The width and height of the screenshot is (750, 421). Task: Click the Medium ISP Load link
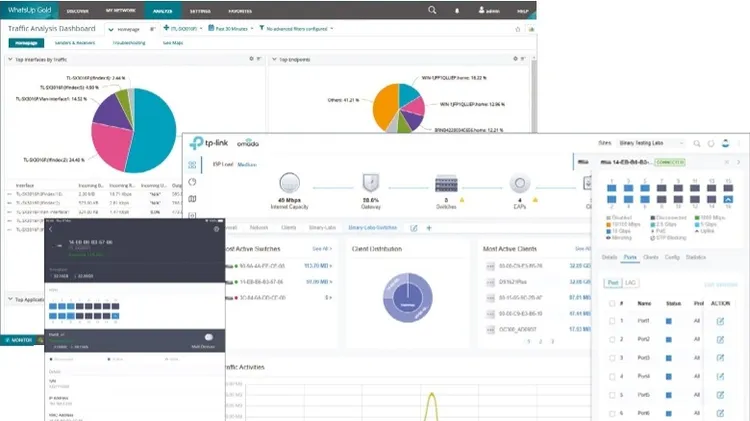(247, 165)
